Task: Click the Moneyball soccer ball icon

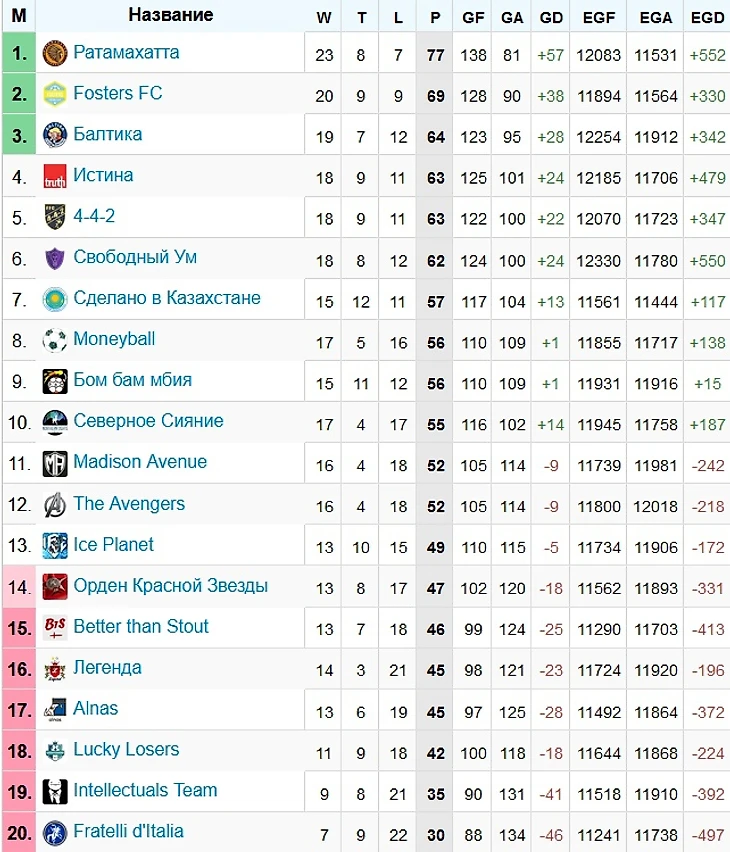Action: pos(55,340)
